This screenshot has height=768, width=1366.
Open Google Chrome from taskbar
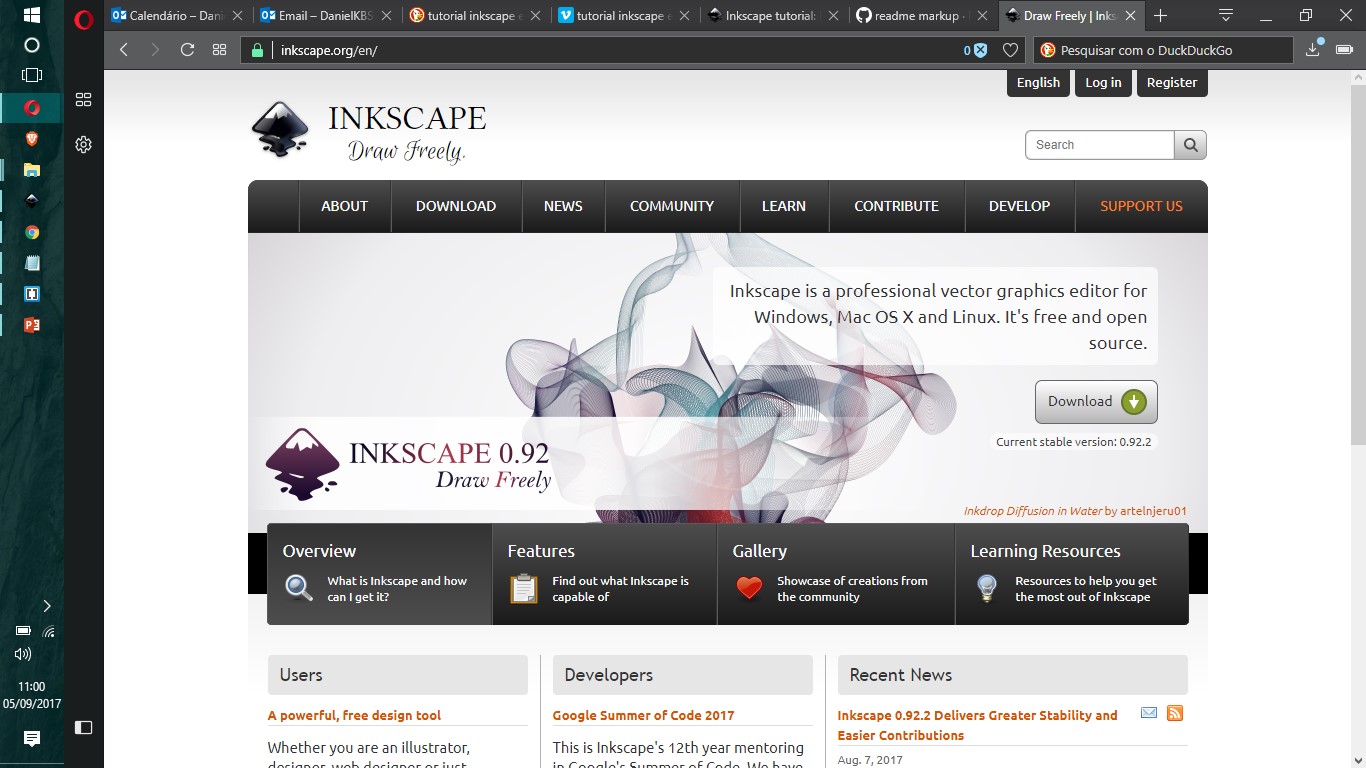tap(31, 232)
